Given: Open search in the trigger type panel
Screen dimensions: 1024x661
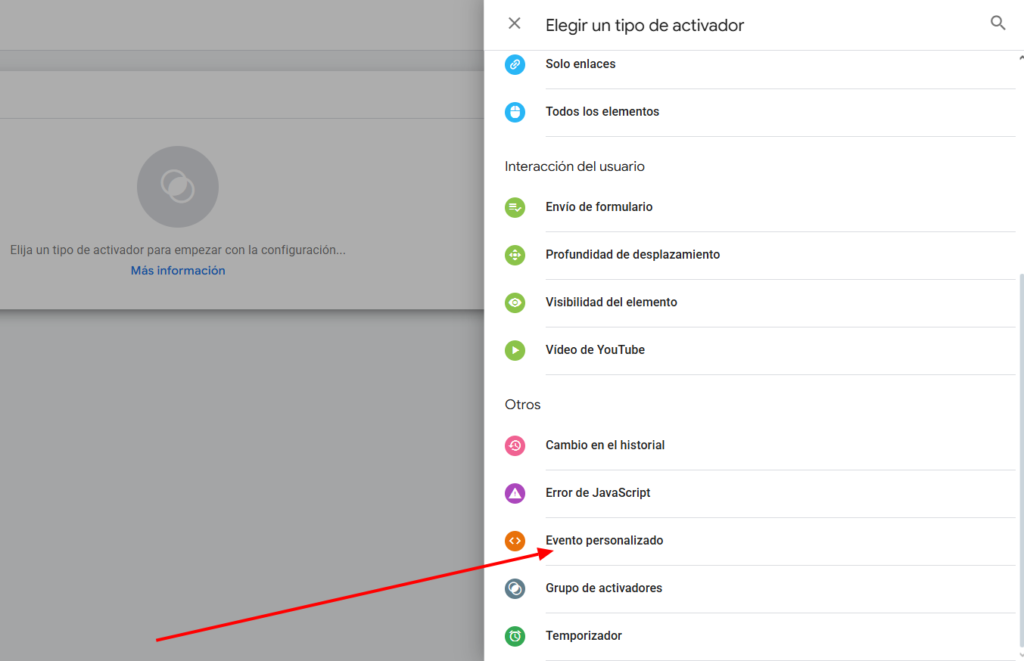Looking at the screenshot, I should 997,23.
